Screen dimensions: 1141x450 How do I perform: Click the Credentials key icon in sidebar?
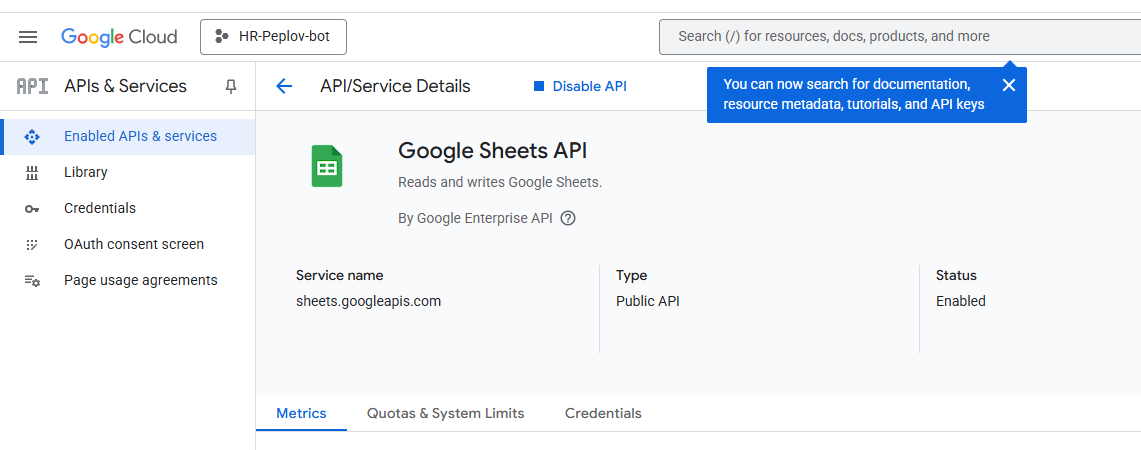point(32,209)
